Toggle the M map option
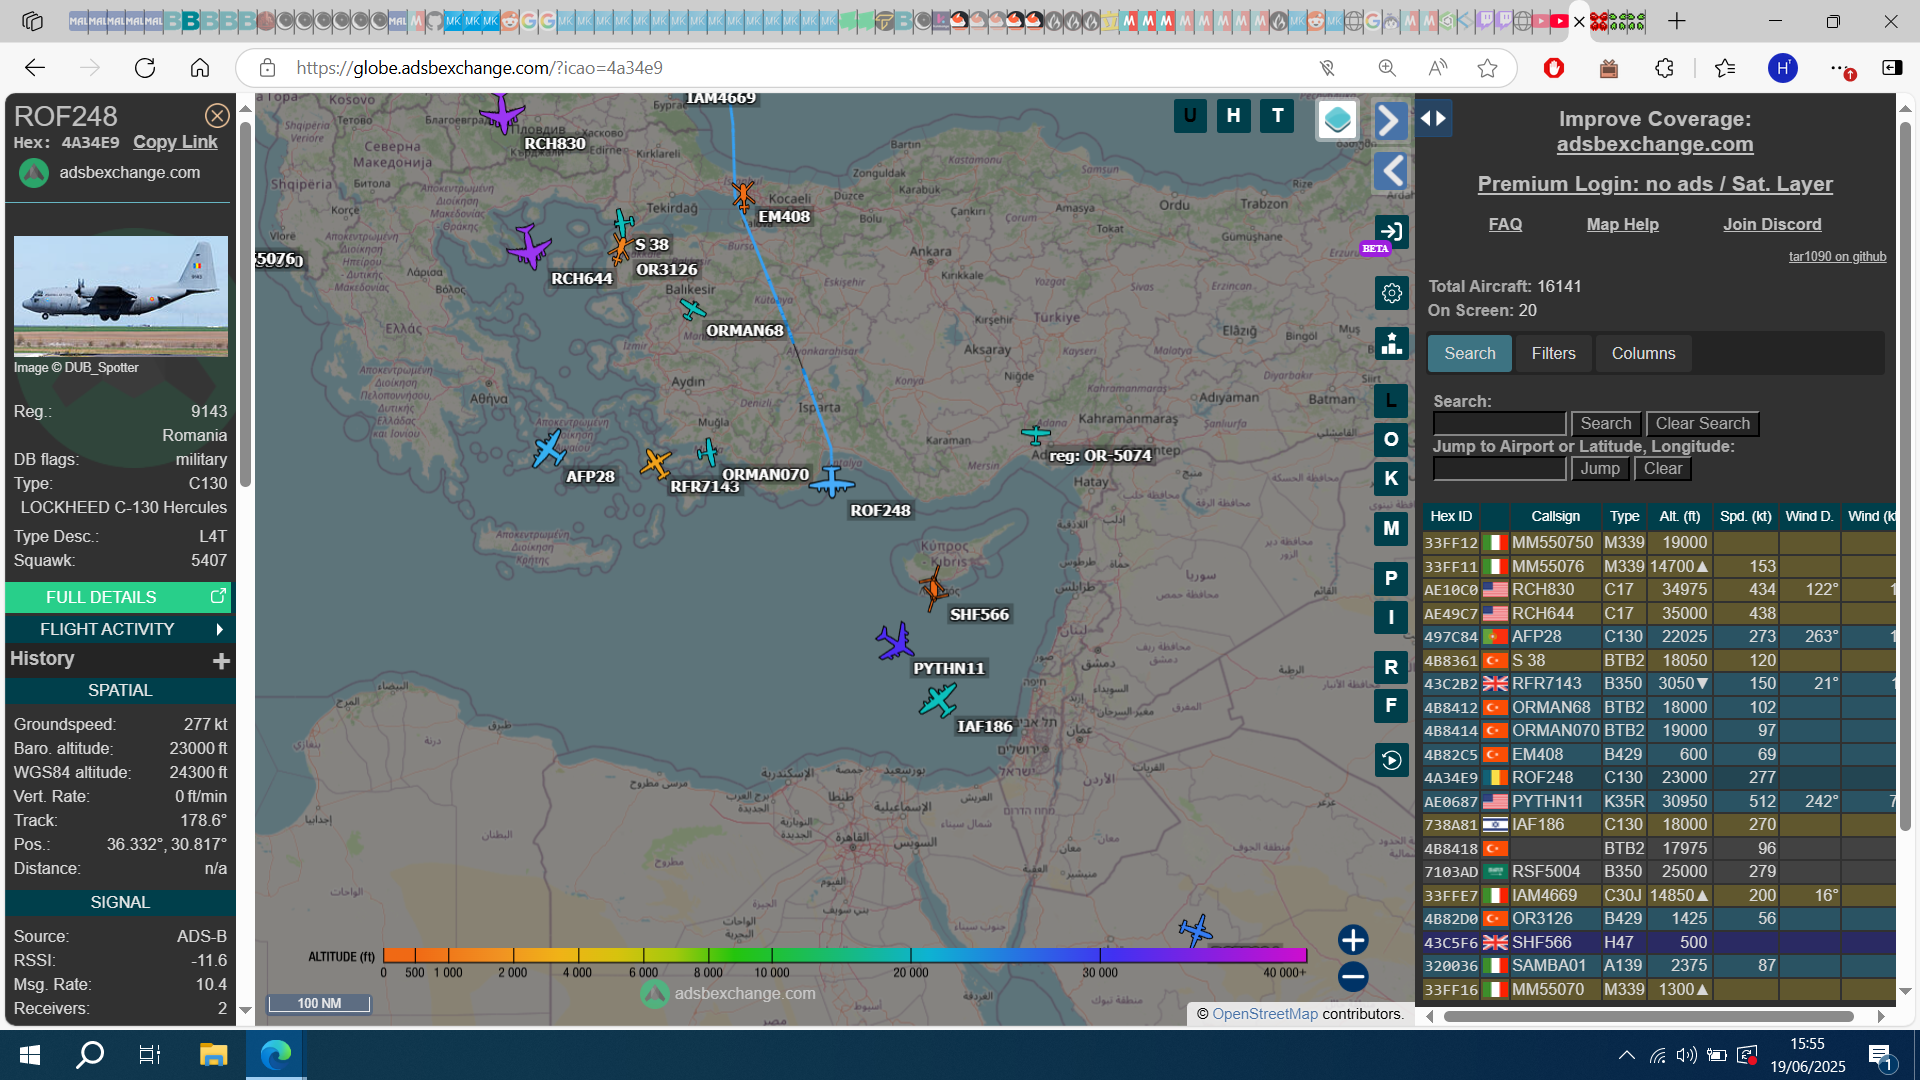This screenshot has width=1920, height=1080. pyautogui.click(x=1391, y=528)
